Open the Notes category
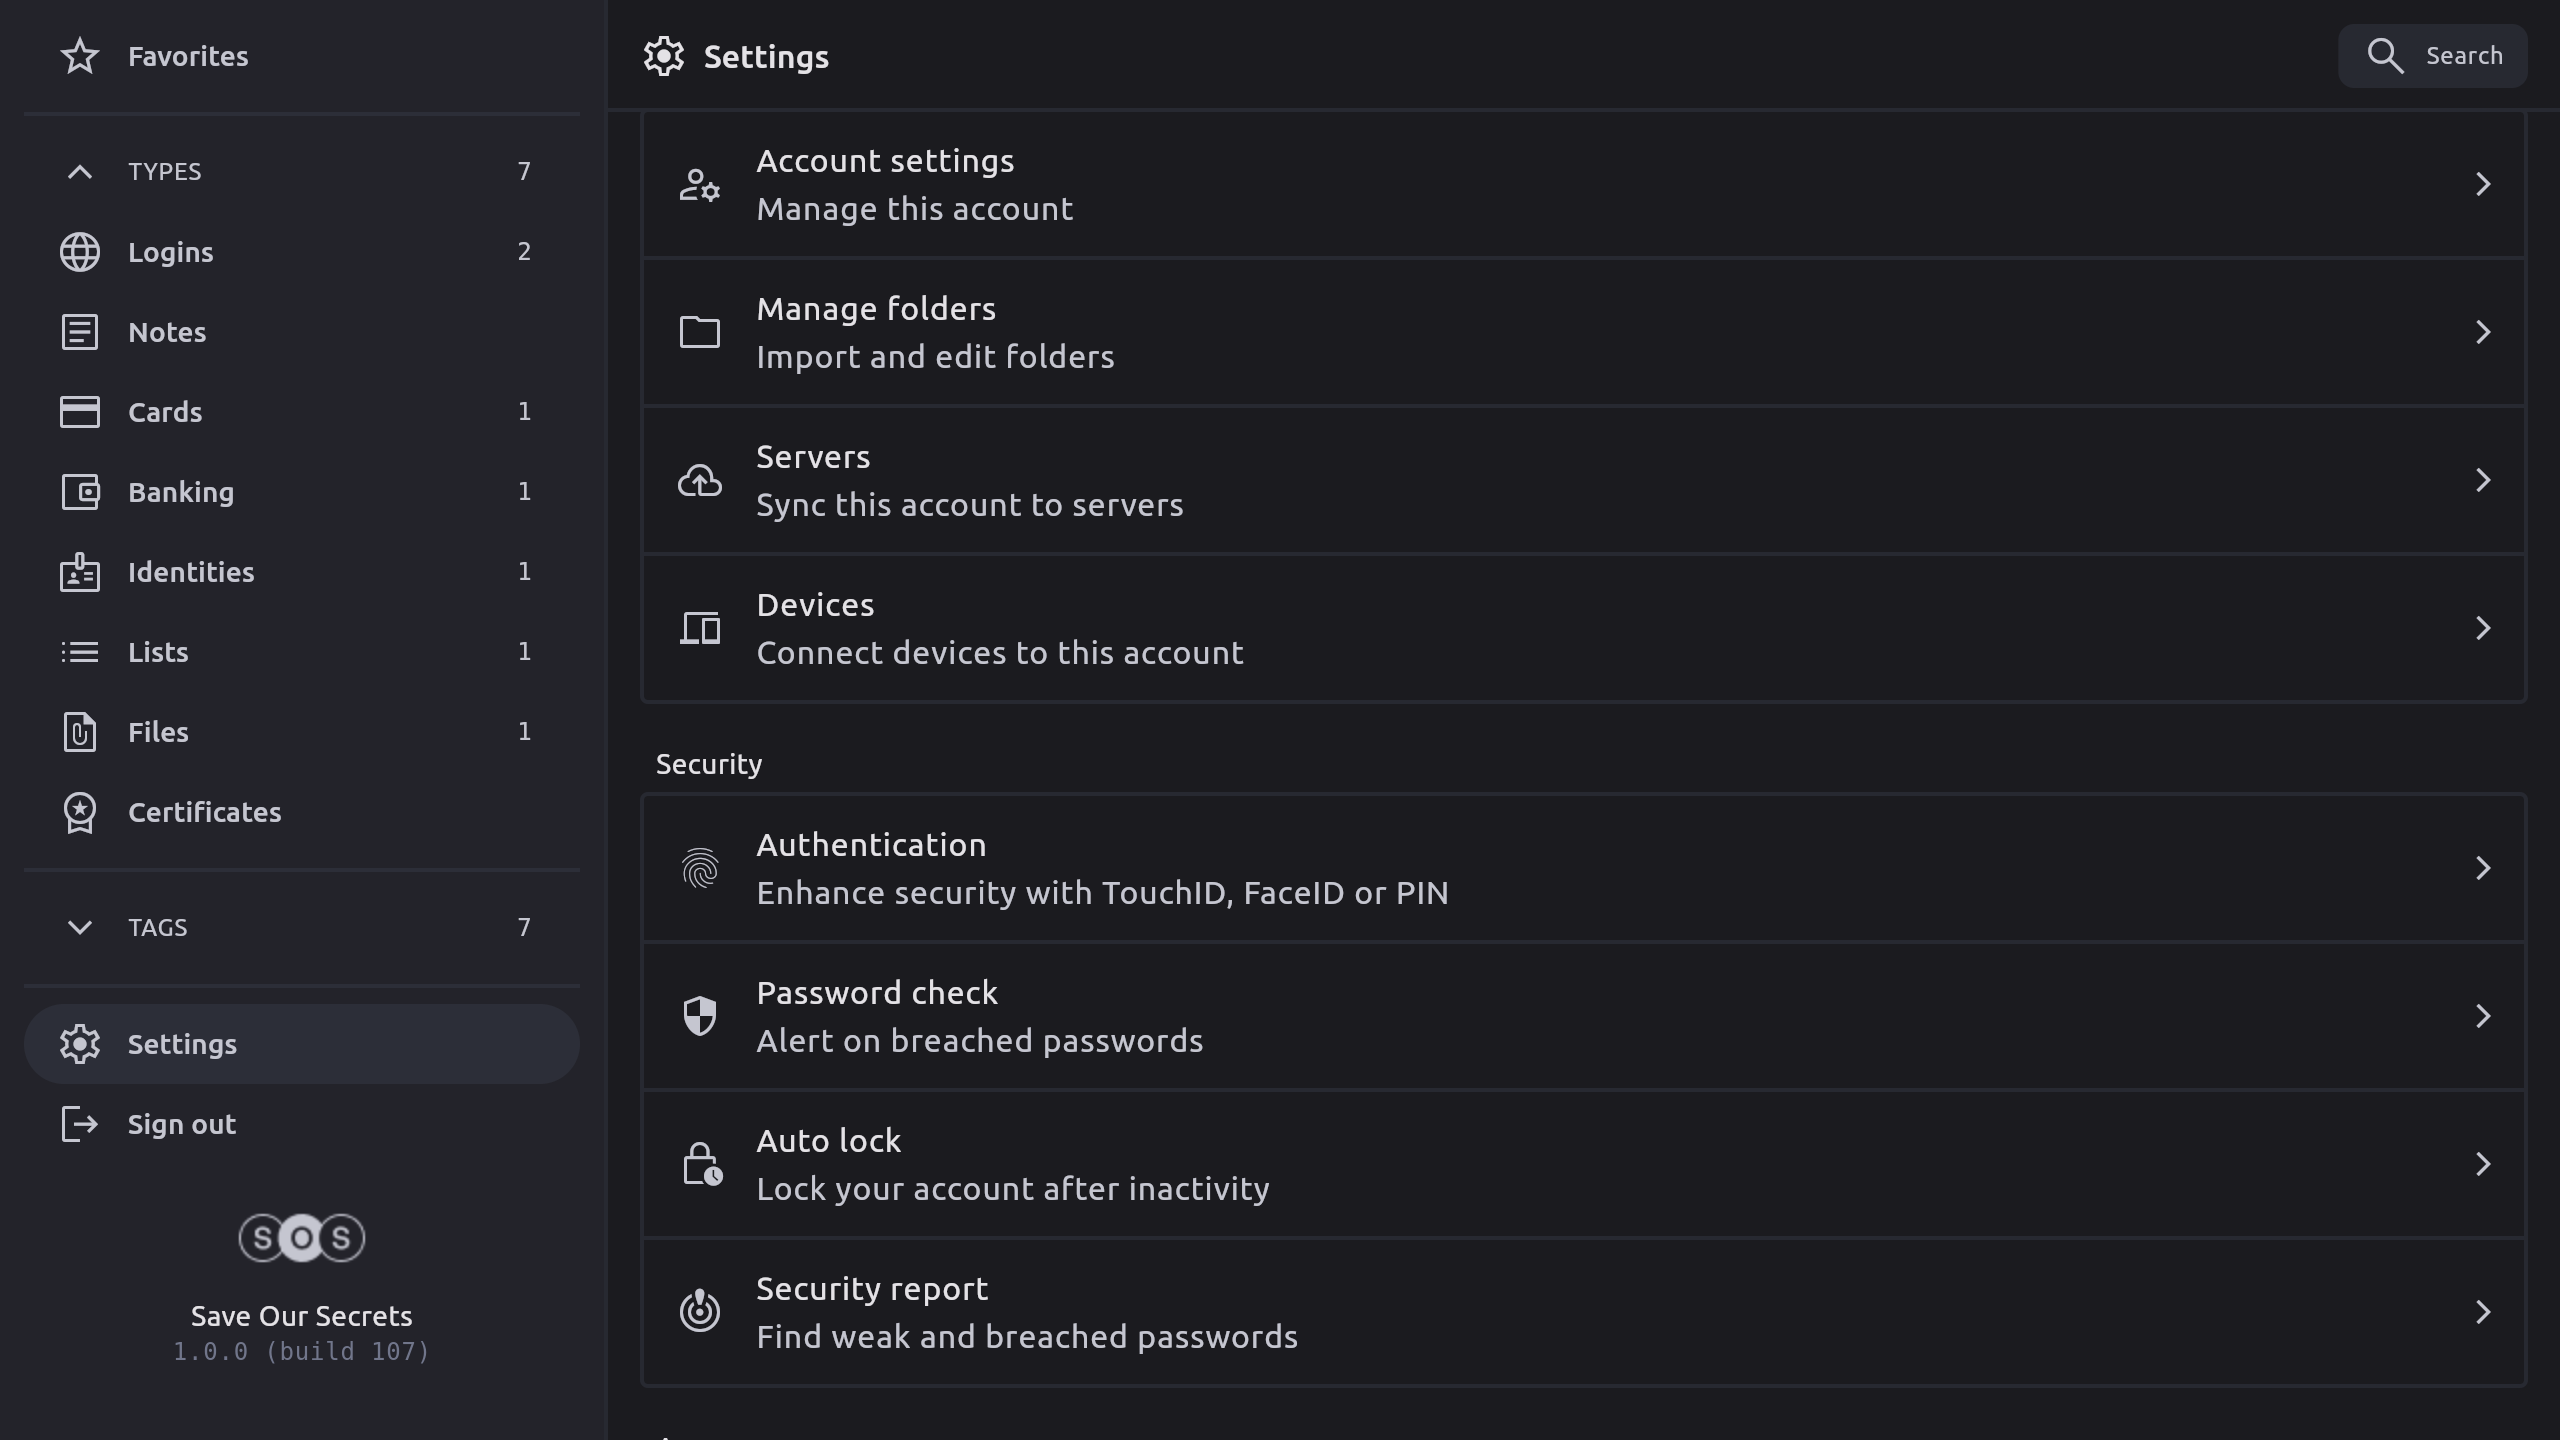The height and width of the screenshot is (1440, 2560). coord(167,332)
